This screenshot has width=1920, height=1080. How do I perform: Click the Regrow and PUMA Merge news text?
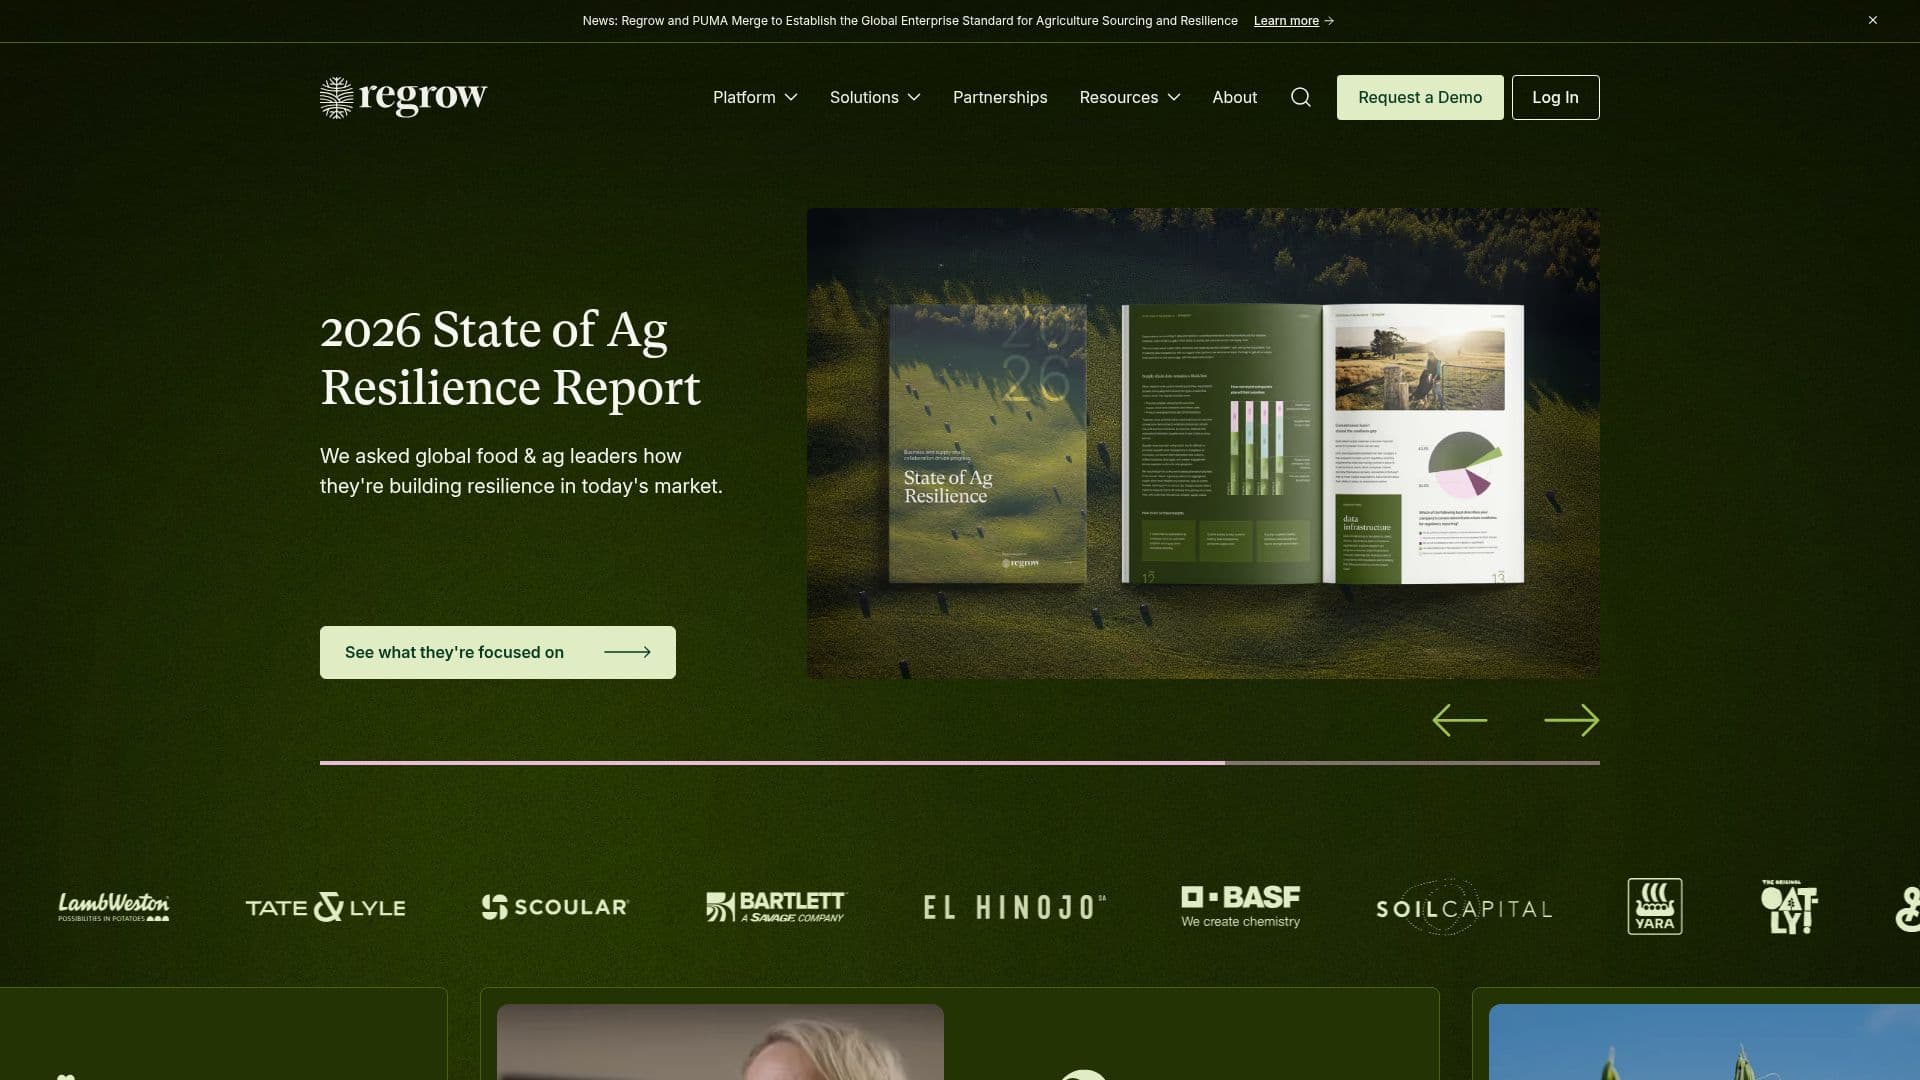[910, 21]
